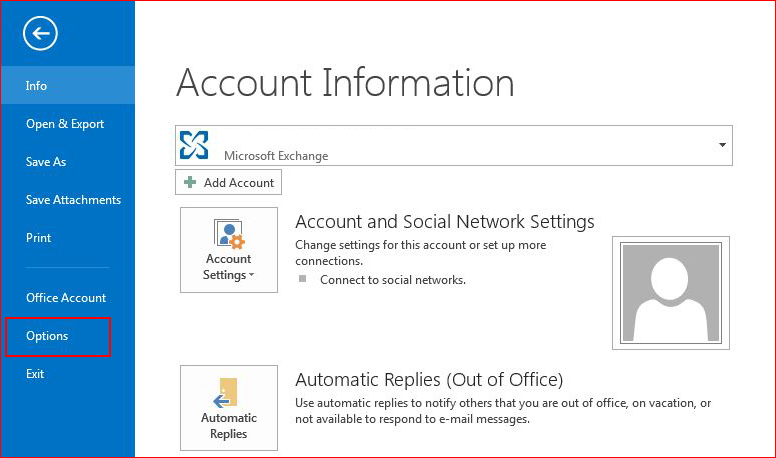Expand the account selection dropdown arrow
The width and height of the screenshot is (776, 458).
[722, 145]
